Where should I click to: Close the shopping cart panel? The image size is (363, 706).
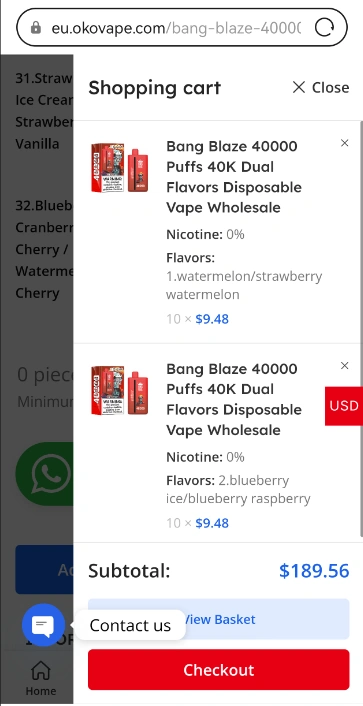(x=320, y=87)
